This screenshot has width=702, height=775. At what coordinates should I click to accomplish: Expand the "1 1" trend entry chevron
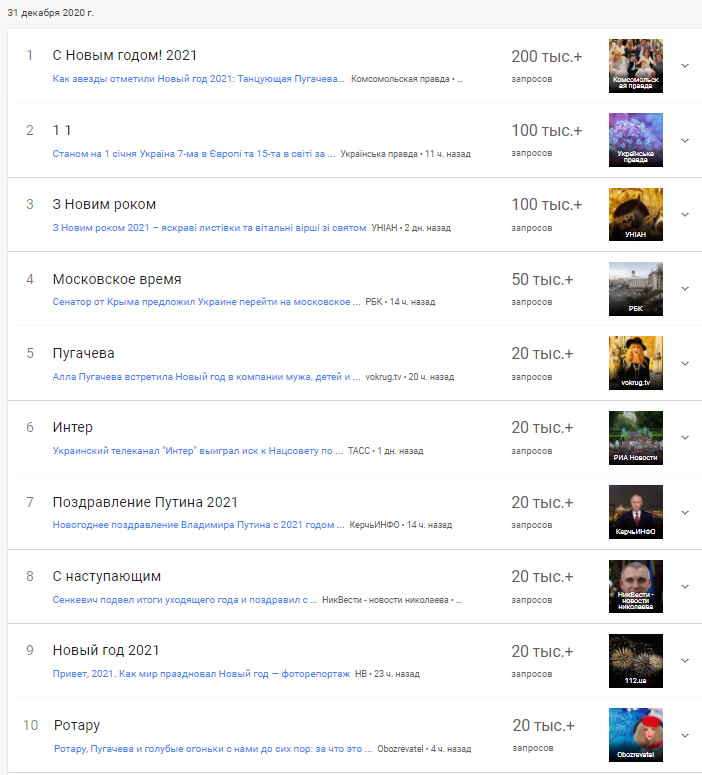(685, 140)
